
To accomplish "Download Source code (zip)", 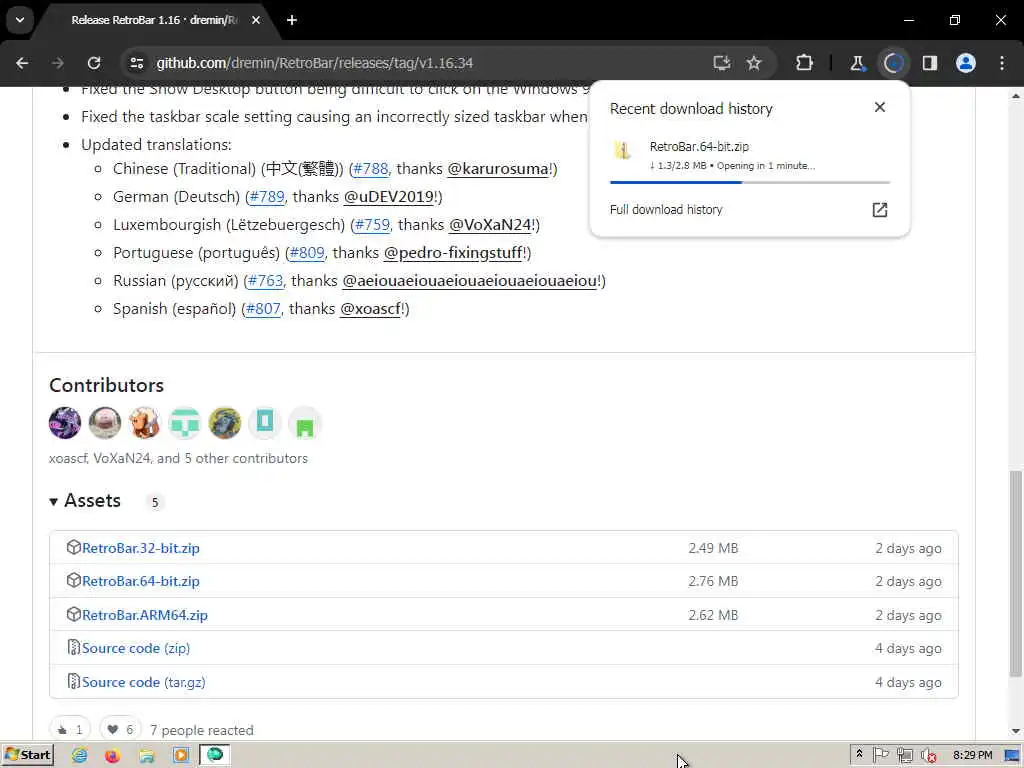I will [136, 648].
